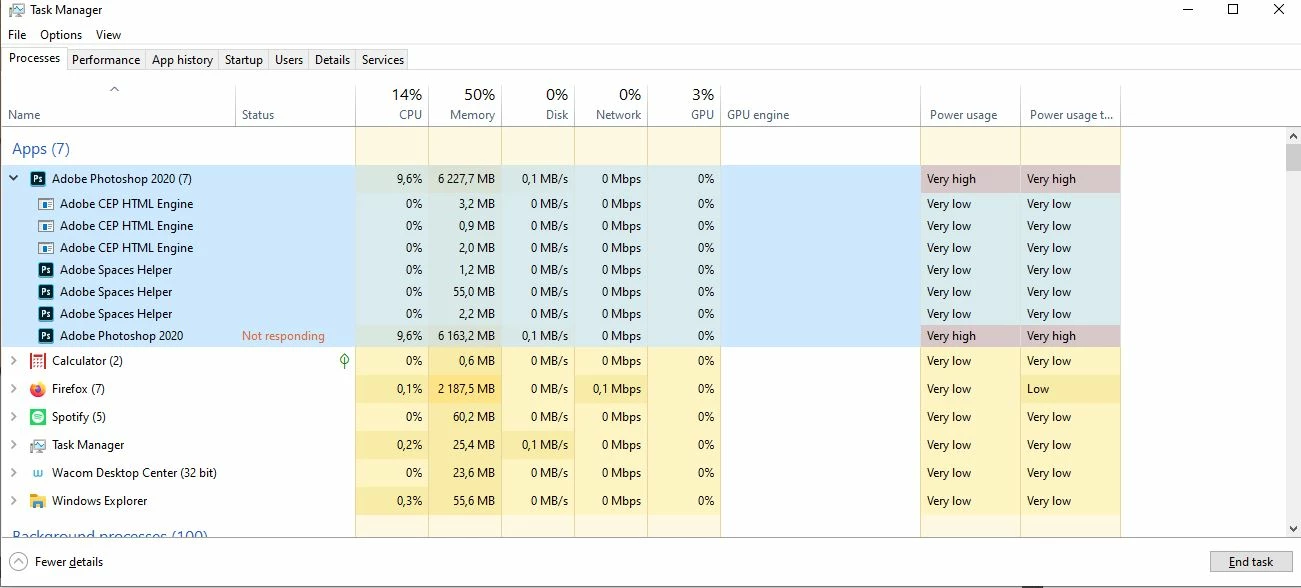1301x588 pixels.
Task: Sort by the Name column header
Action: tap(118, 104)
